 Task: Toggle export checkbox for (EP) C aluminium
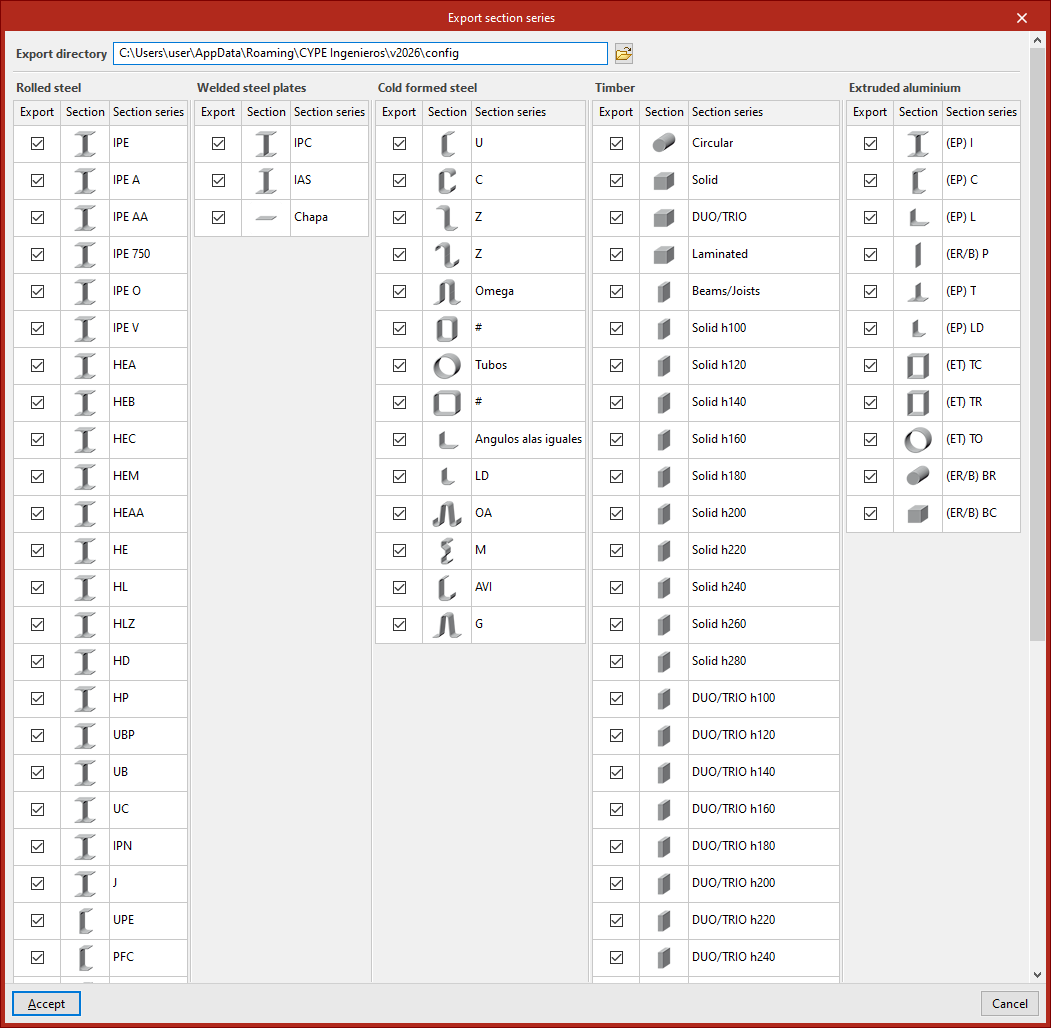(871, 181)
